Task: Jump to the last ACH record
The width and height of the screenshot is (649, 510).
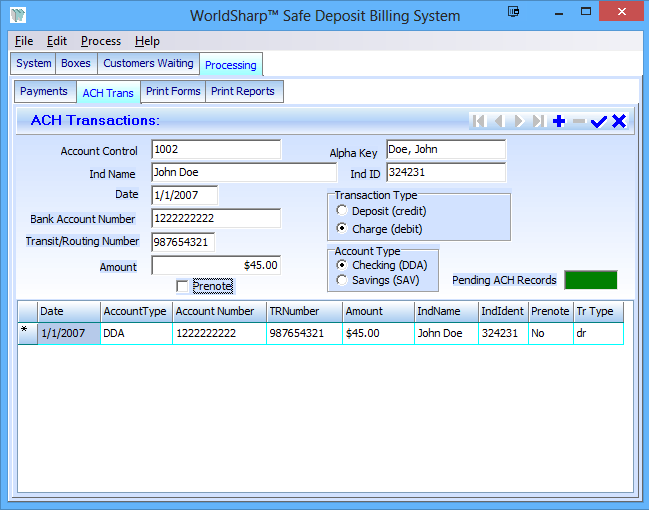Action: (x=539, y=121)
